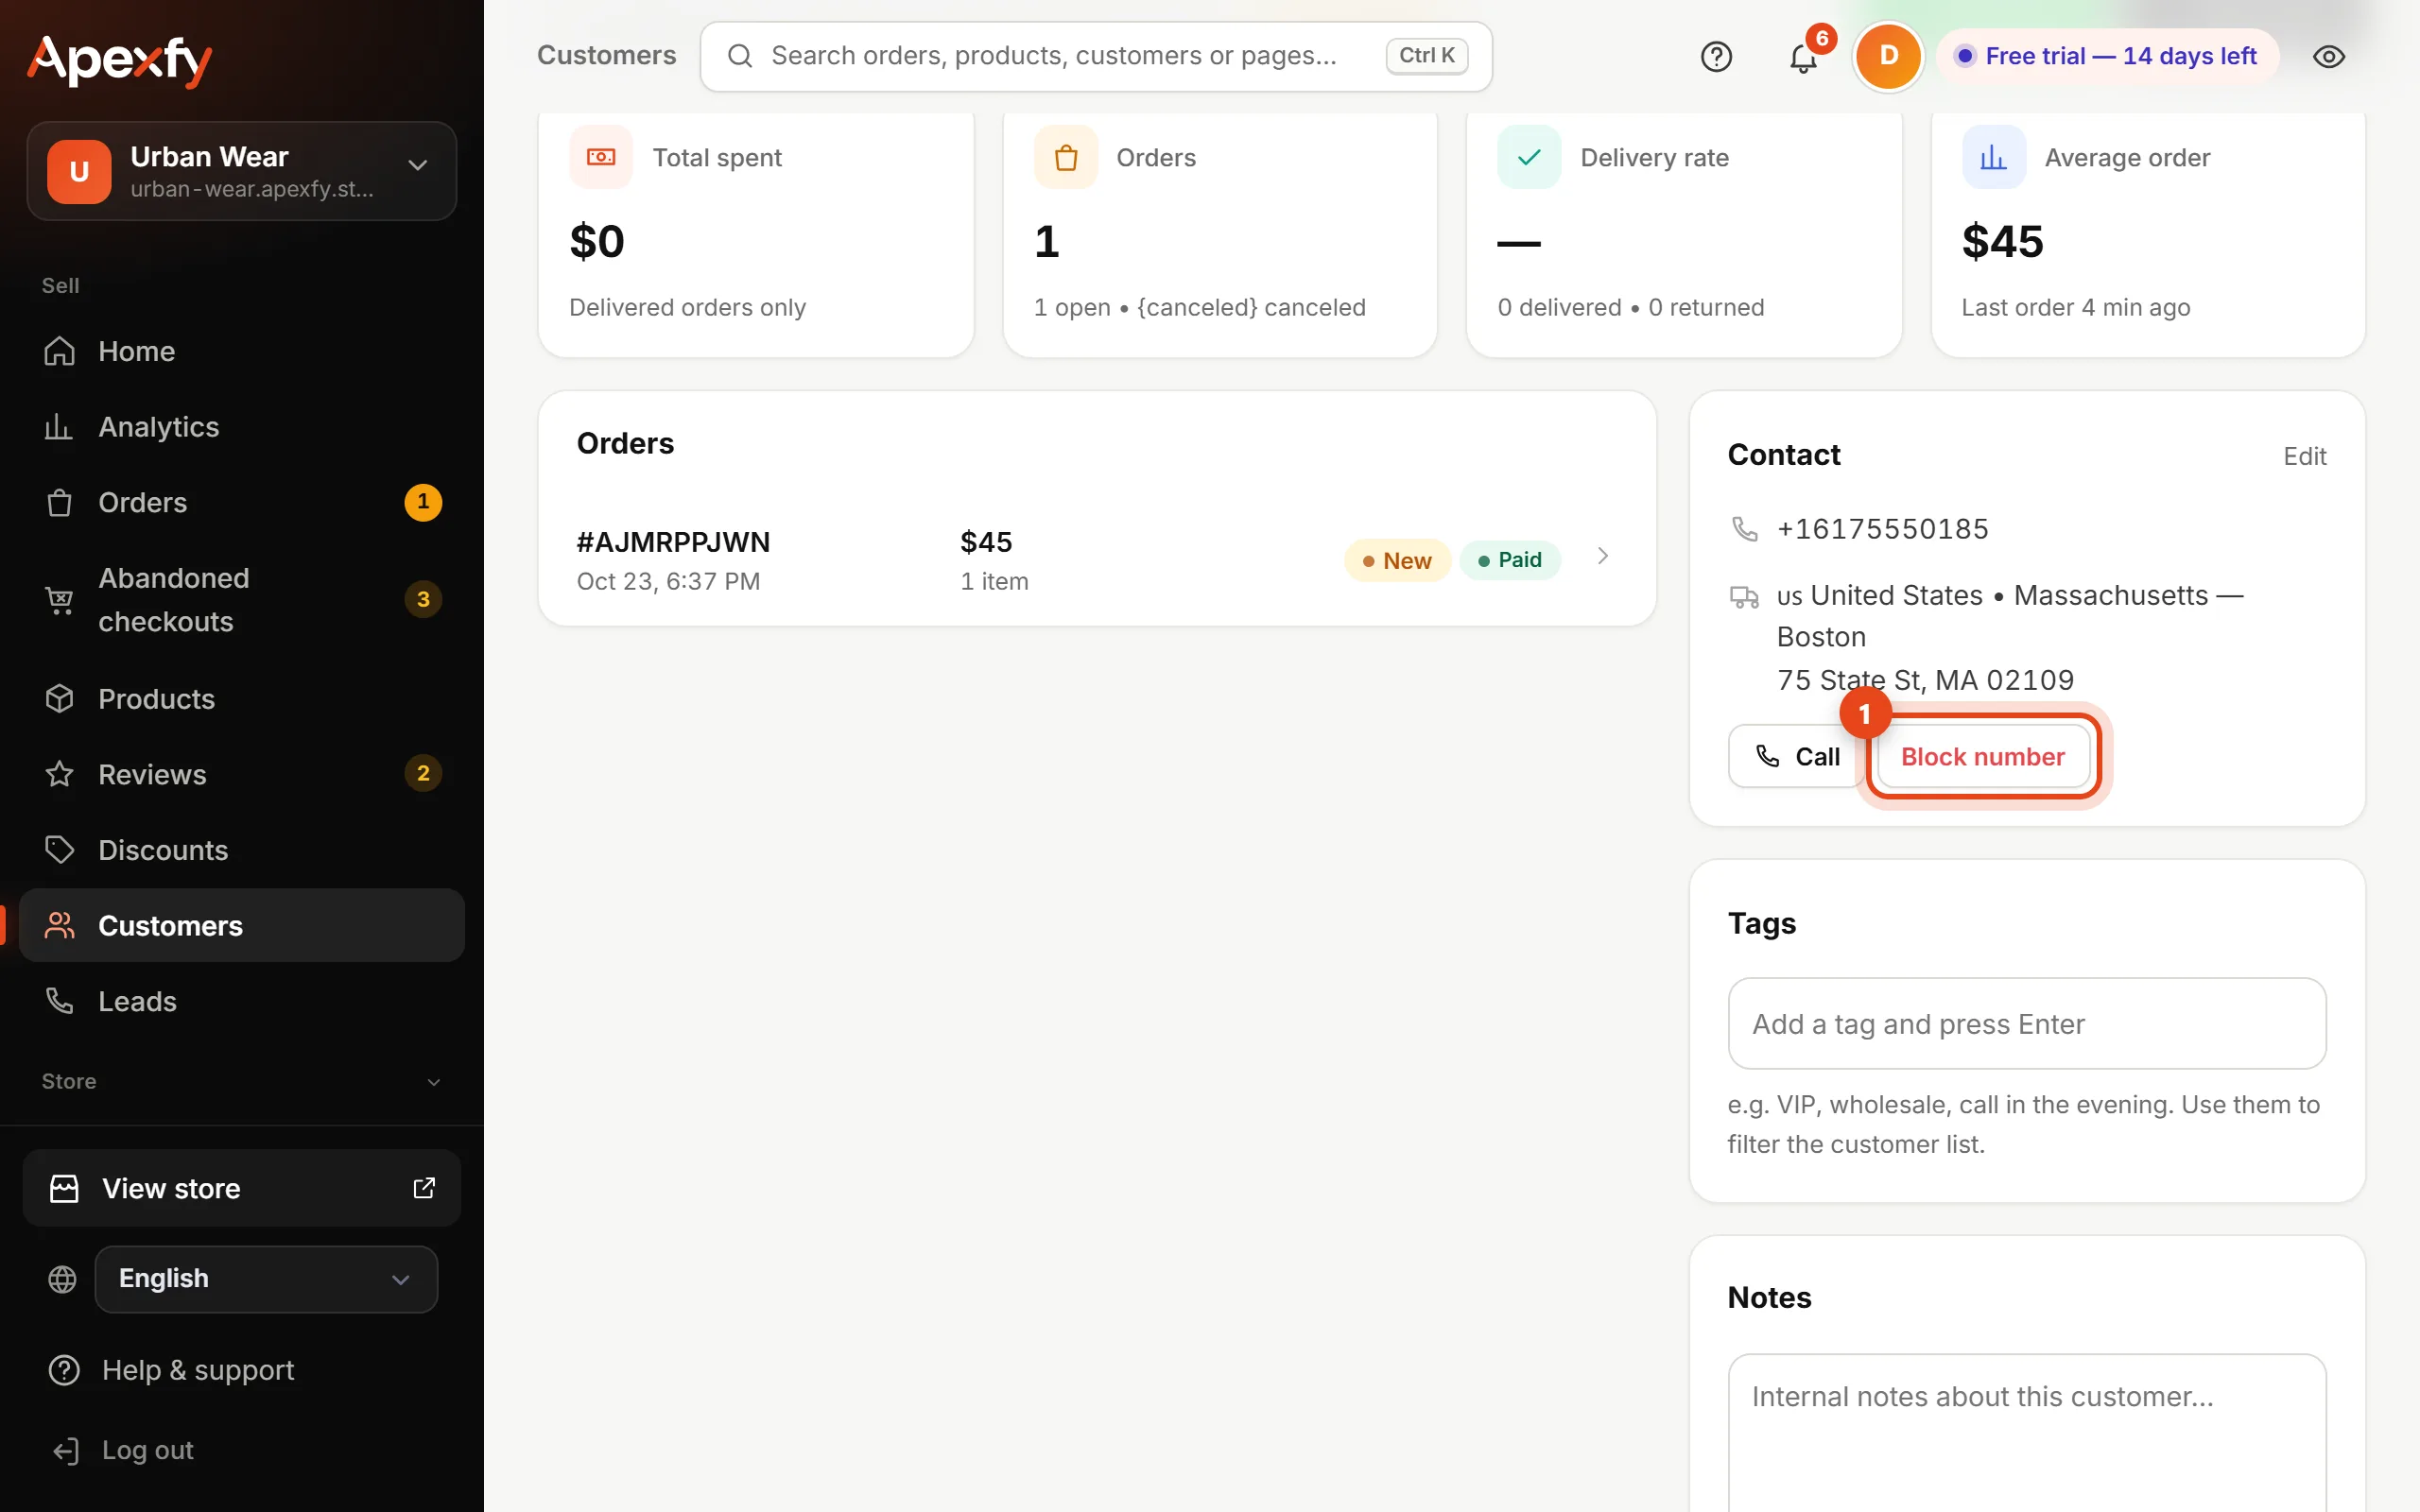Click the Block number button
The image size is (2420, 1512).
click(1982, 756)
